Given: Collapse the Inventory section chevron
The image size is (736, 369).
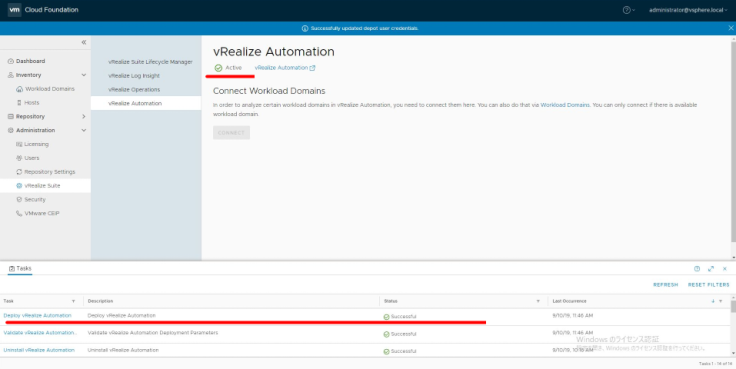Looking at the screenshot, I should point(84,75).
